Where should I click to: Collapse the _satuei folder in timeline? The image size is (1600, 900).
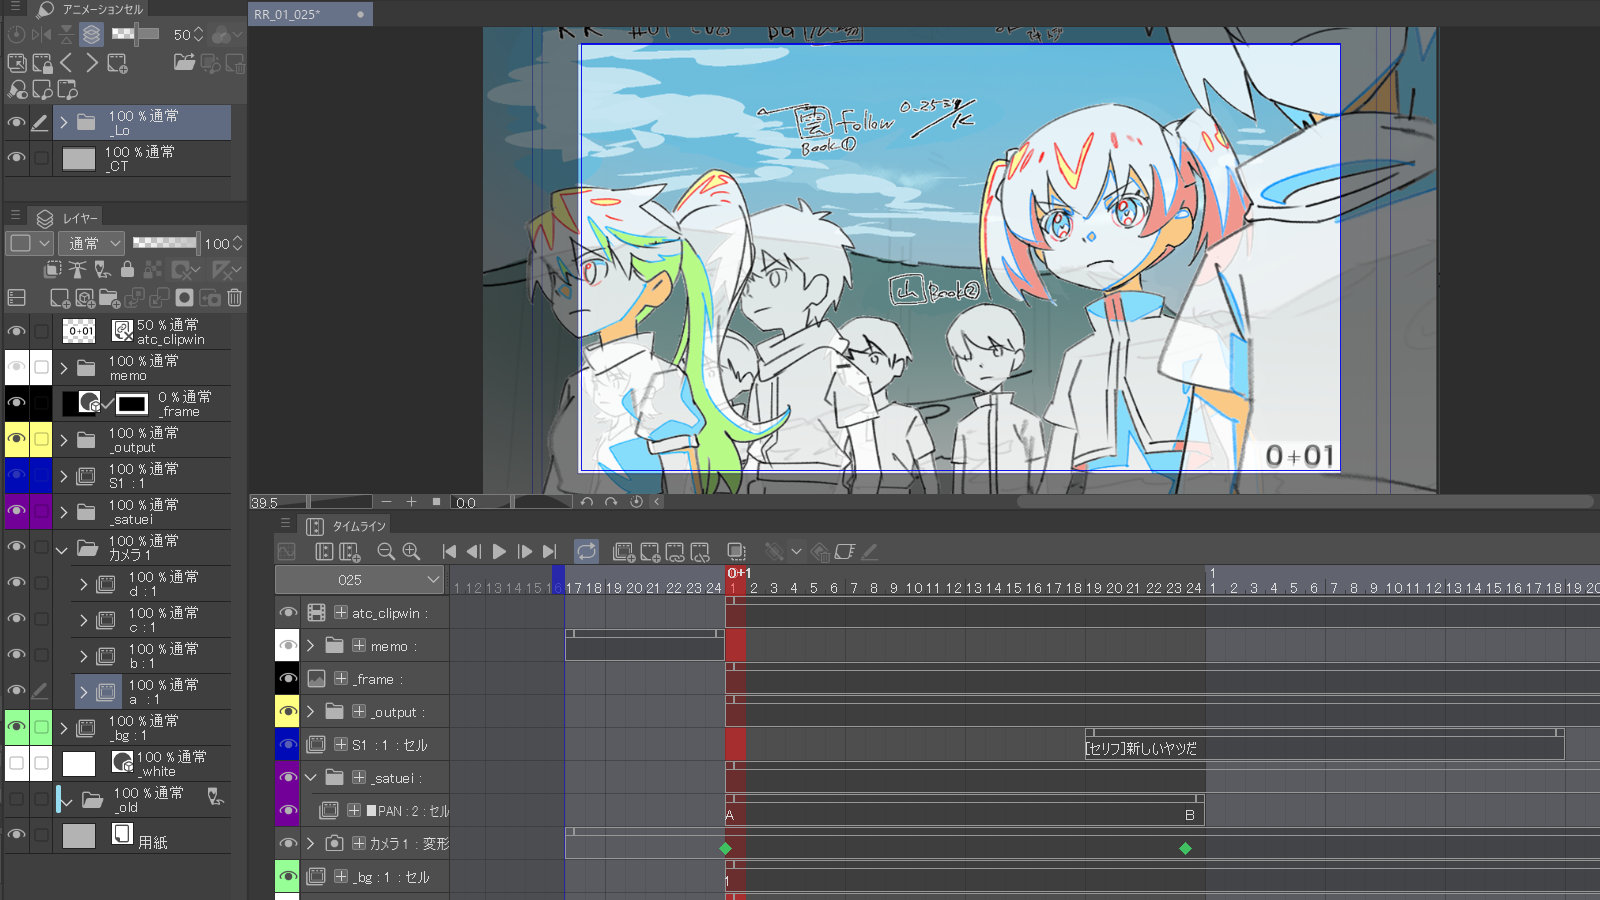click(x=311, y=778)
